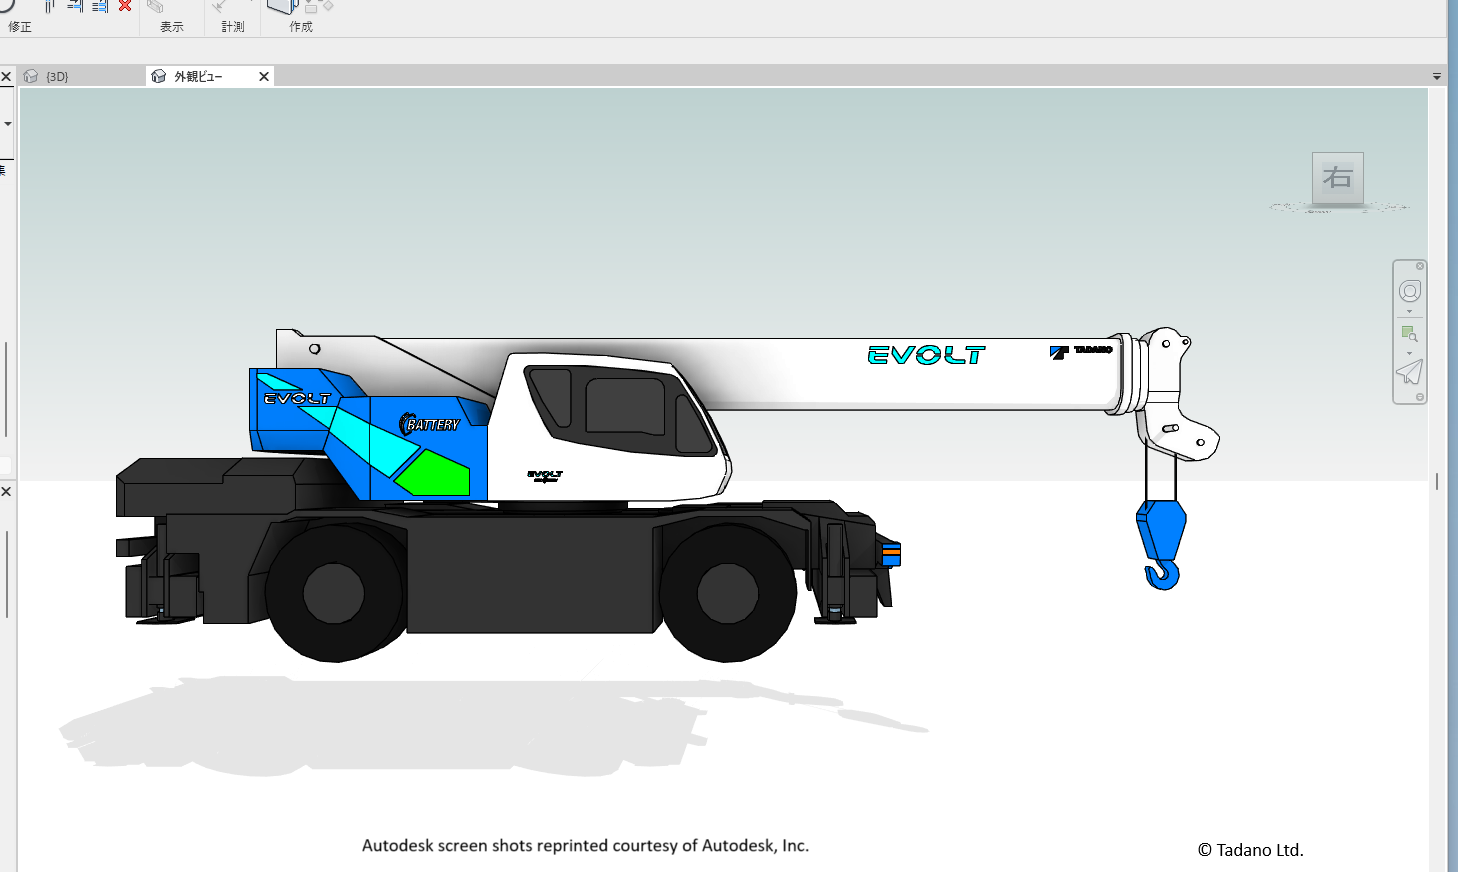Image resolution: width=1458 pixels, height=872 pixels.
Task: Start the Fly navigation tool (paper plane)
Action: [x=1410, y=372]
